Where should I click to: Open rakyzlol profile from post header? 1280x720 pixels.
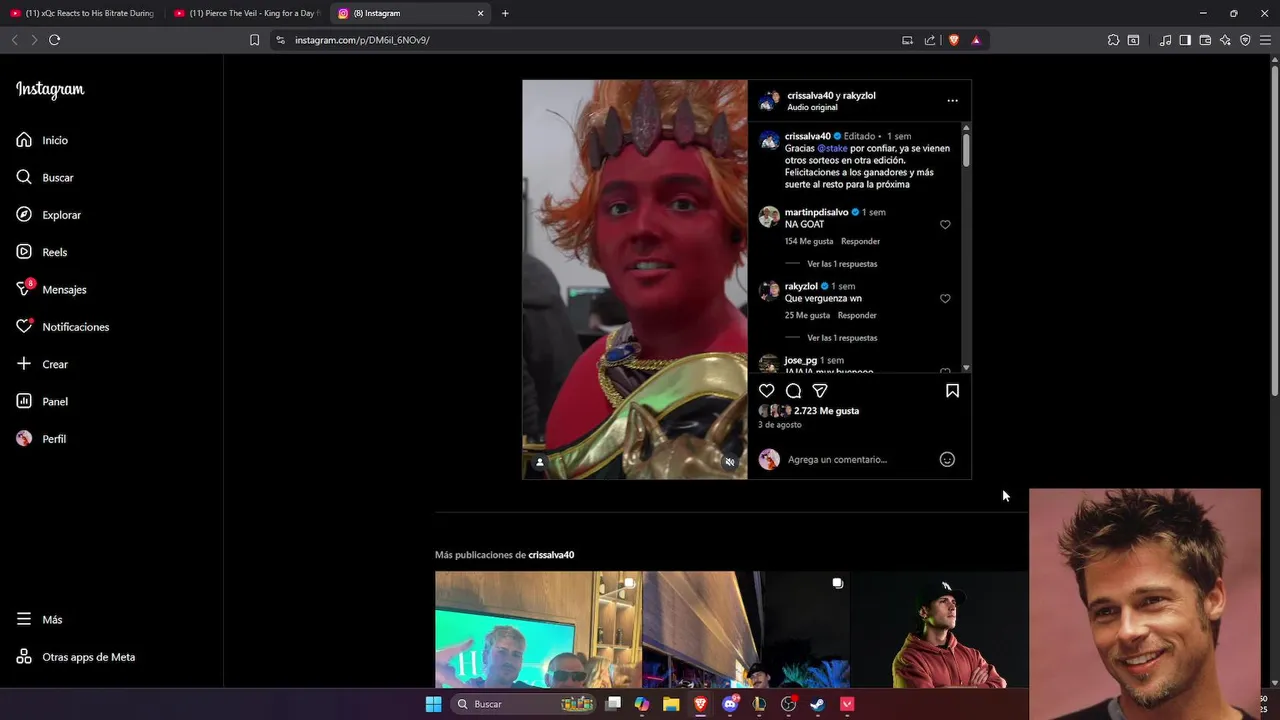tap(858, 96)
